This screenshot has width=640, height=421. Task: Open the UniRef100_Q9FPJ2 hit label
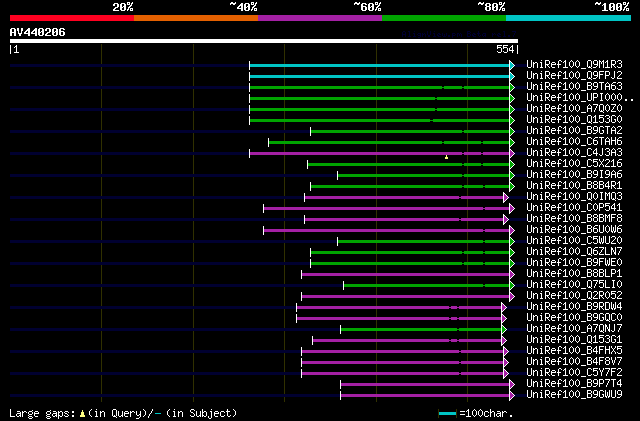(x=574, y=76)
